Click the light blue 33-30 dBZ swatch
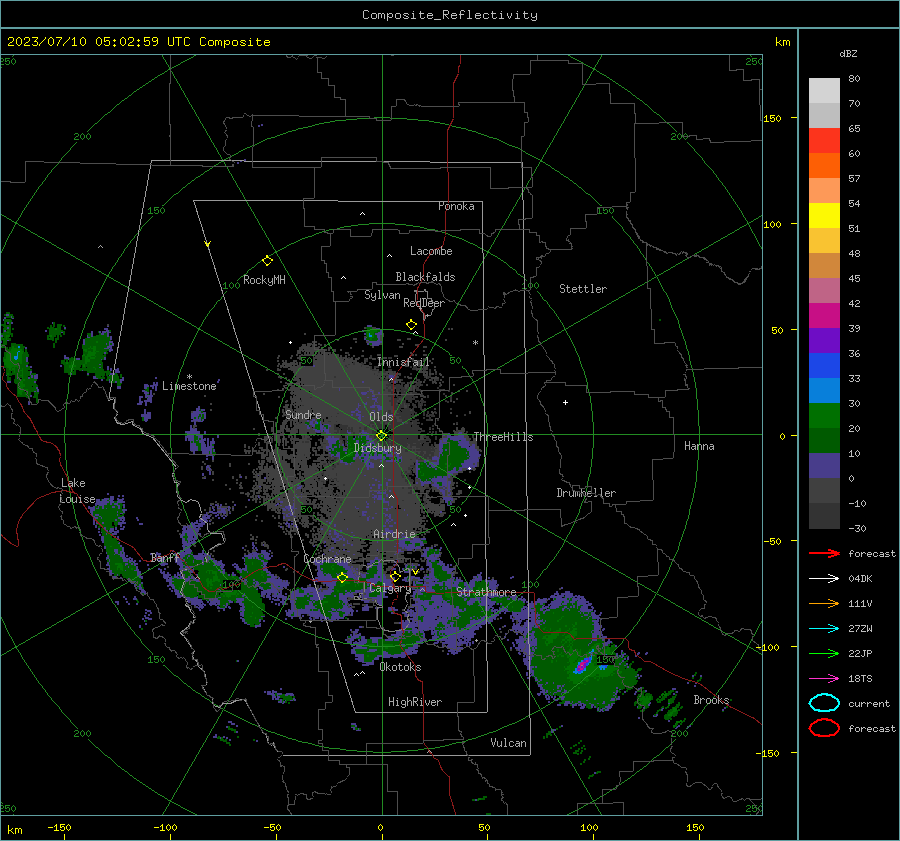The width and height of the screenshot is (900, 841). 824,391
